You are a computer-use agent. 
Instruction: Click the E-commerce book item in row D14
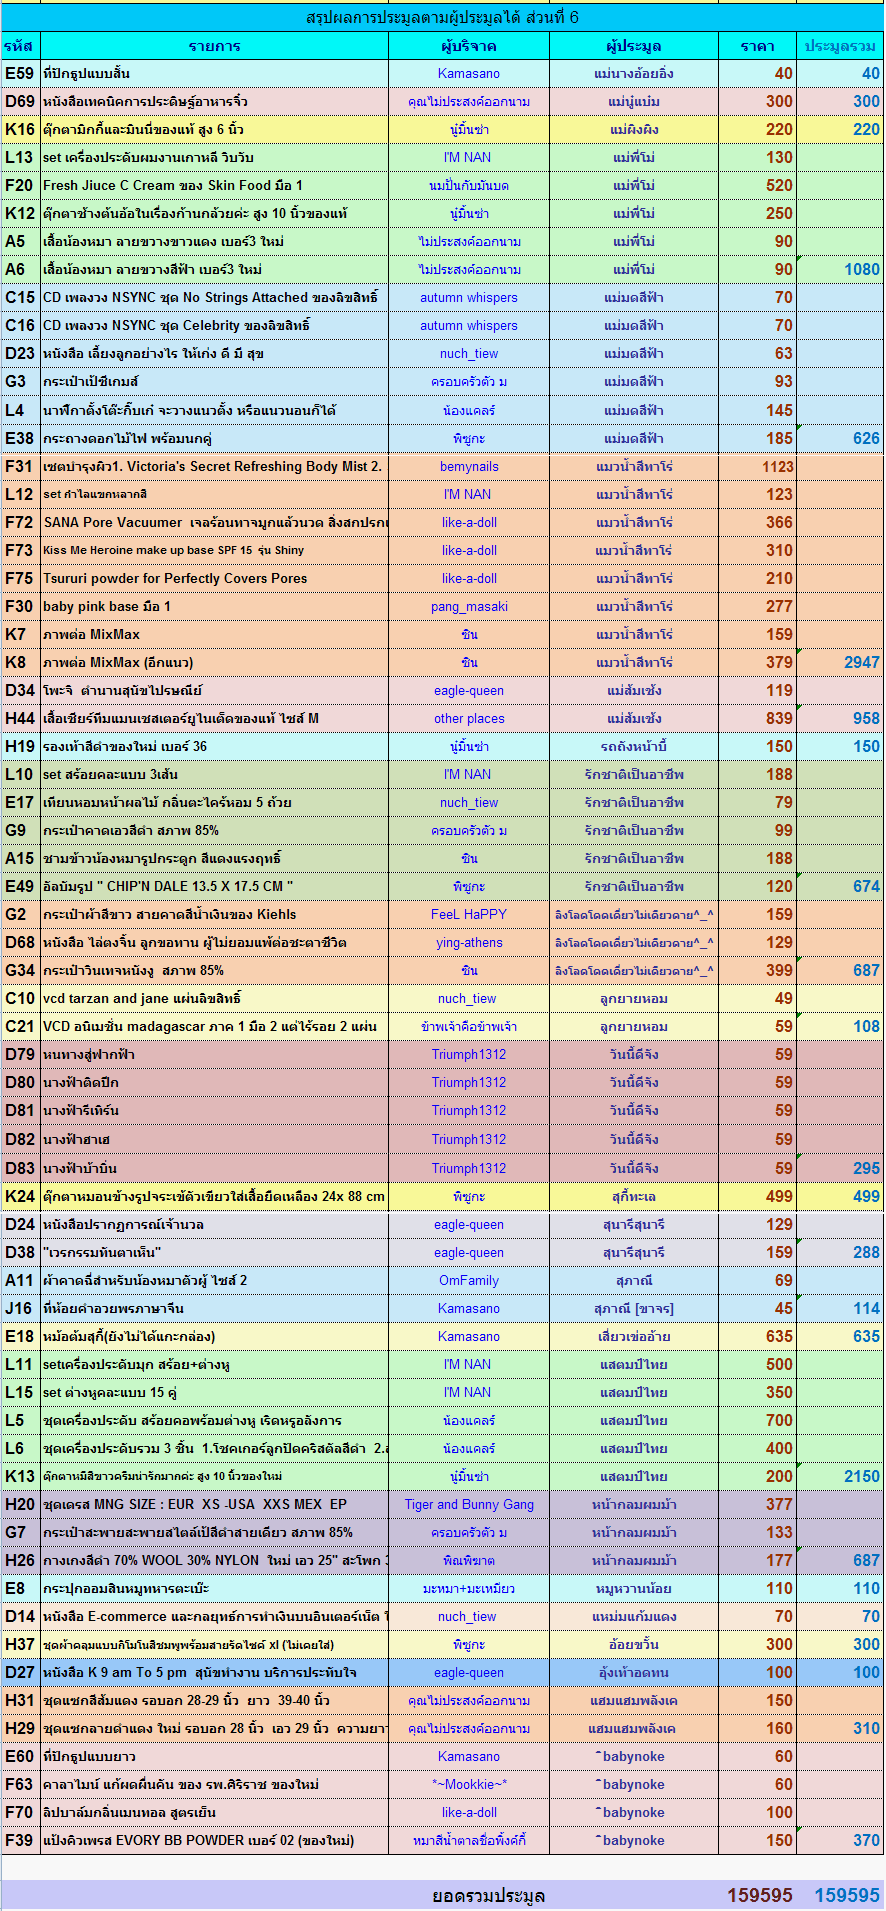(x=214, y=1616)
